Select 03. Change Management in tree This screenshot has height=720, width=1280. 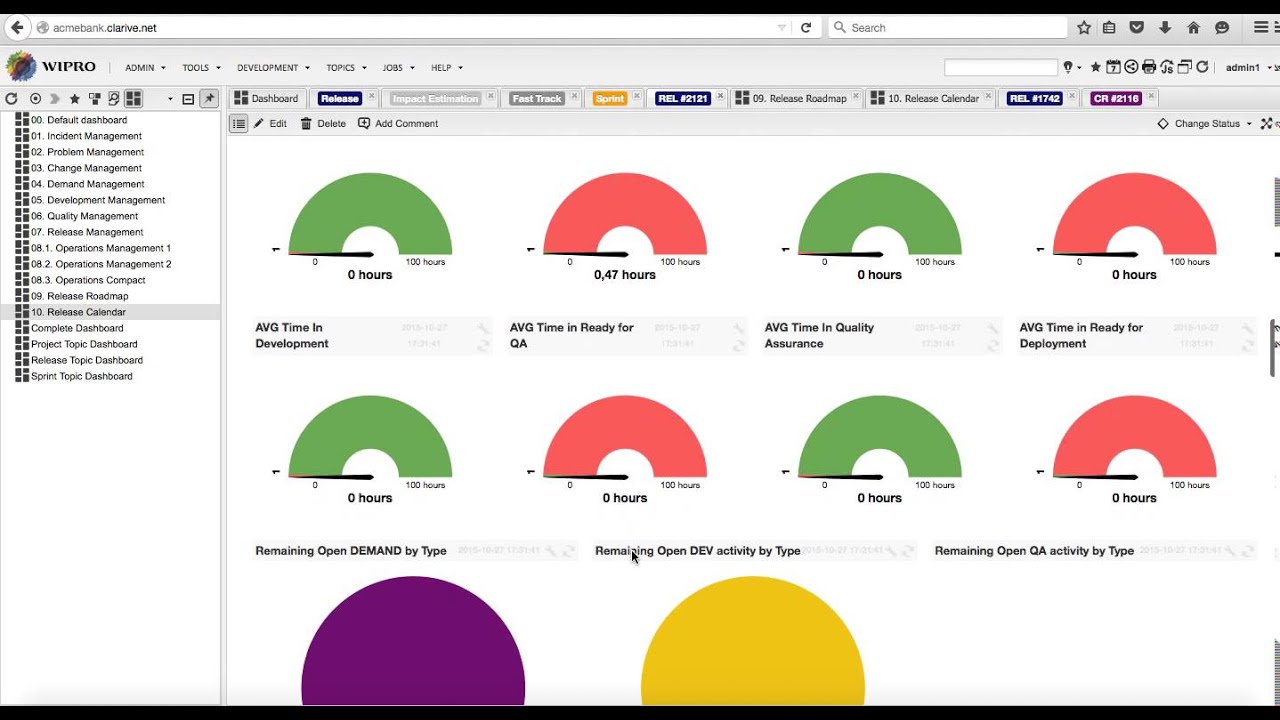[86, 168]
